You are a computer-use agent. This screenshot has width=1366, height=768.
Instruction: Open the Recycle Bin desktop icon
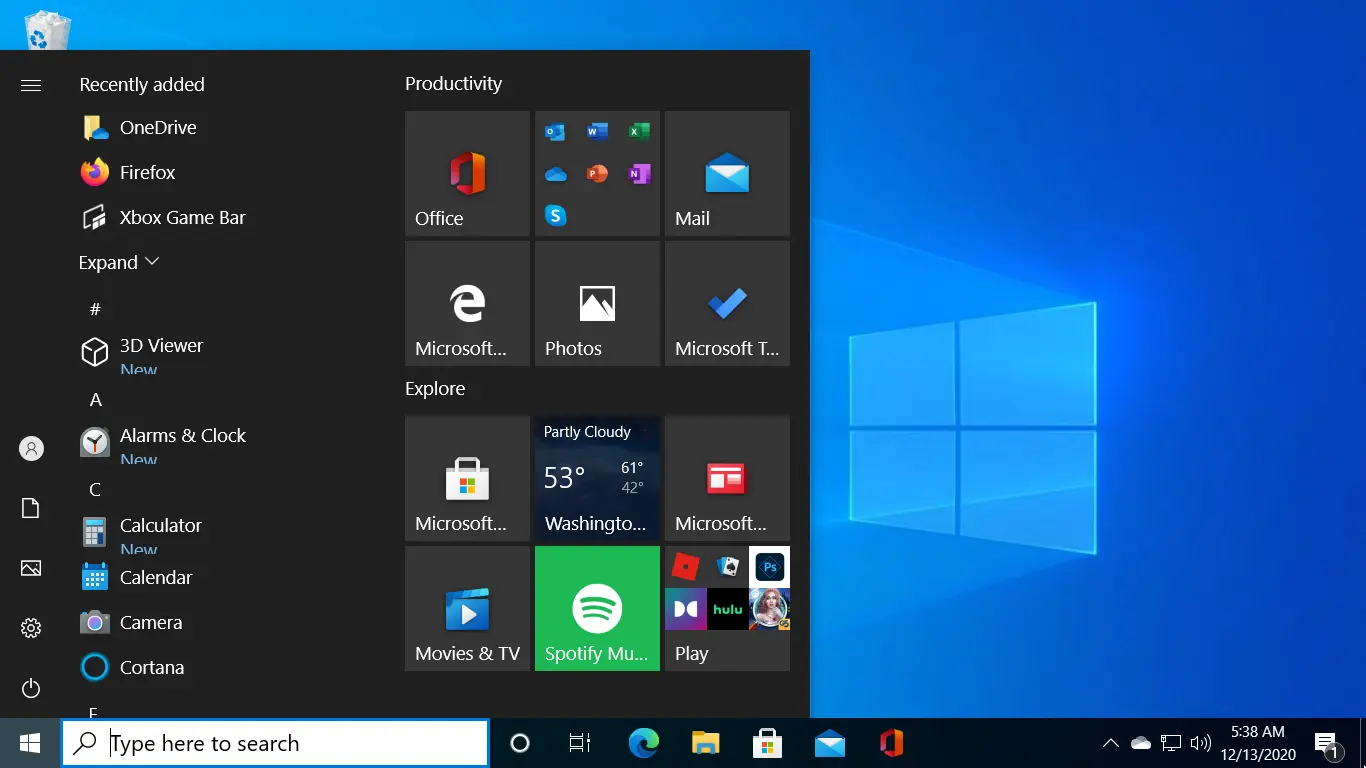pyautogui.click(x=48, y=30)
